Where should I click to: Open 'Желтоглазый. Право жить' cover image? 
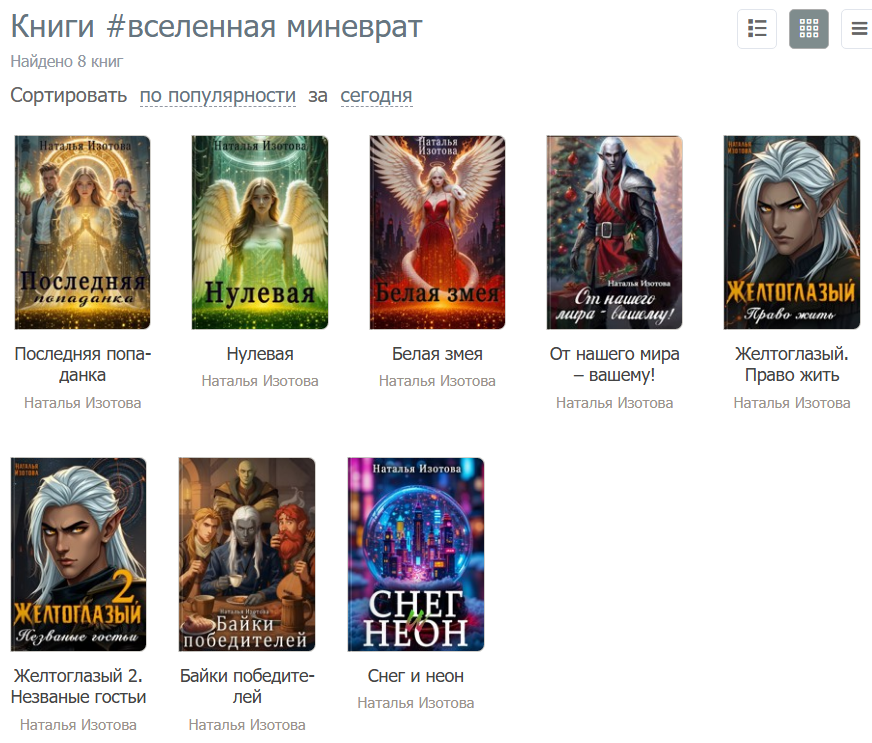click(x=792, y=232)
